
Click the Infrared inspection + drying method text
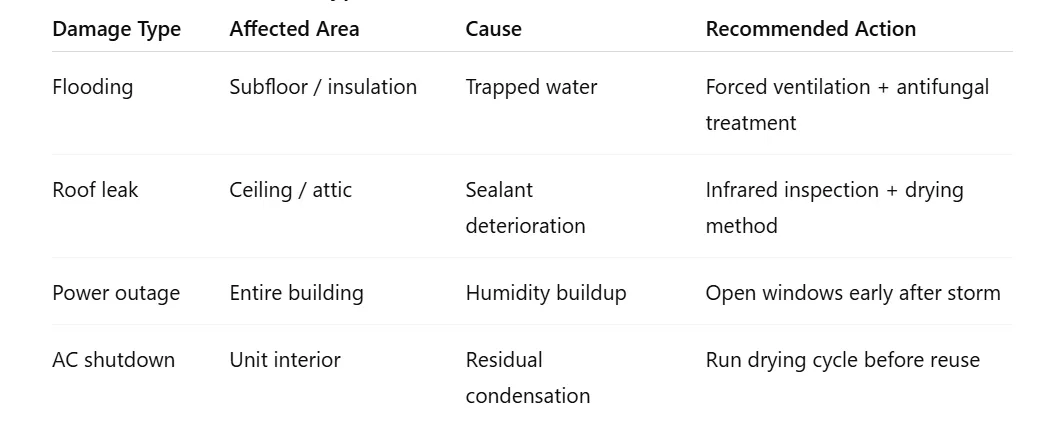[834, 207]
